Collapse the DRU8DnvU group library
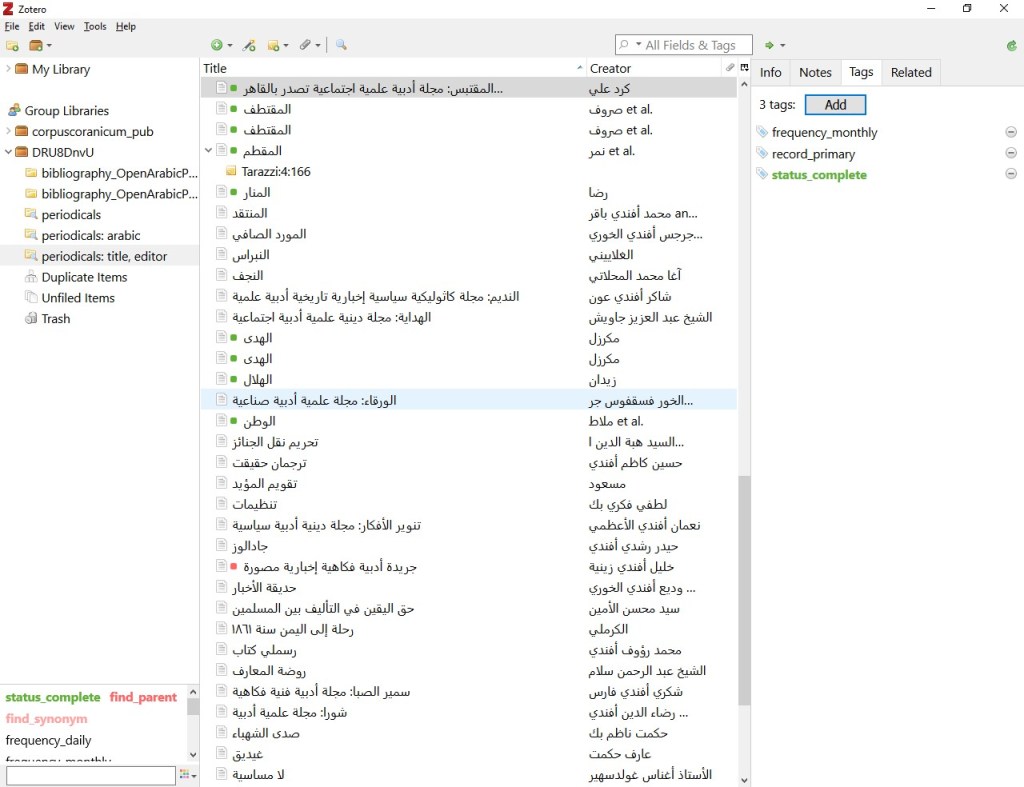 click(9, 152)
